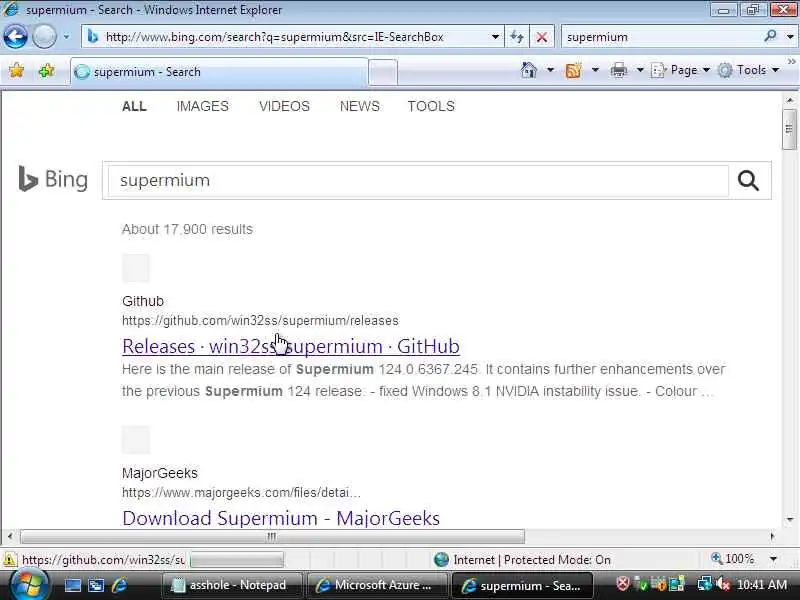Click the Github site name text
This screenshot has height=600, width=800.
coord(143,302)
